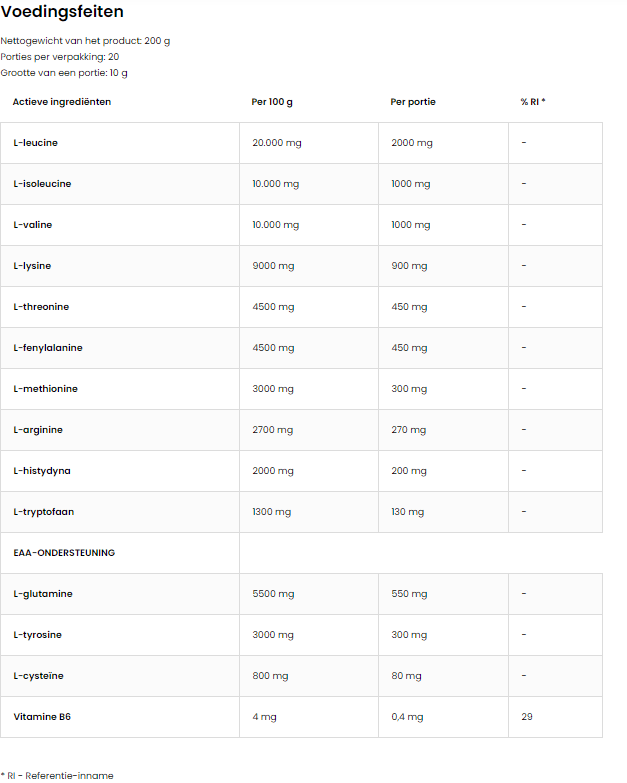This screenshot has height=783, width=627.
Task: Click the % RI column header
Action: tap(533, 102)
